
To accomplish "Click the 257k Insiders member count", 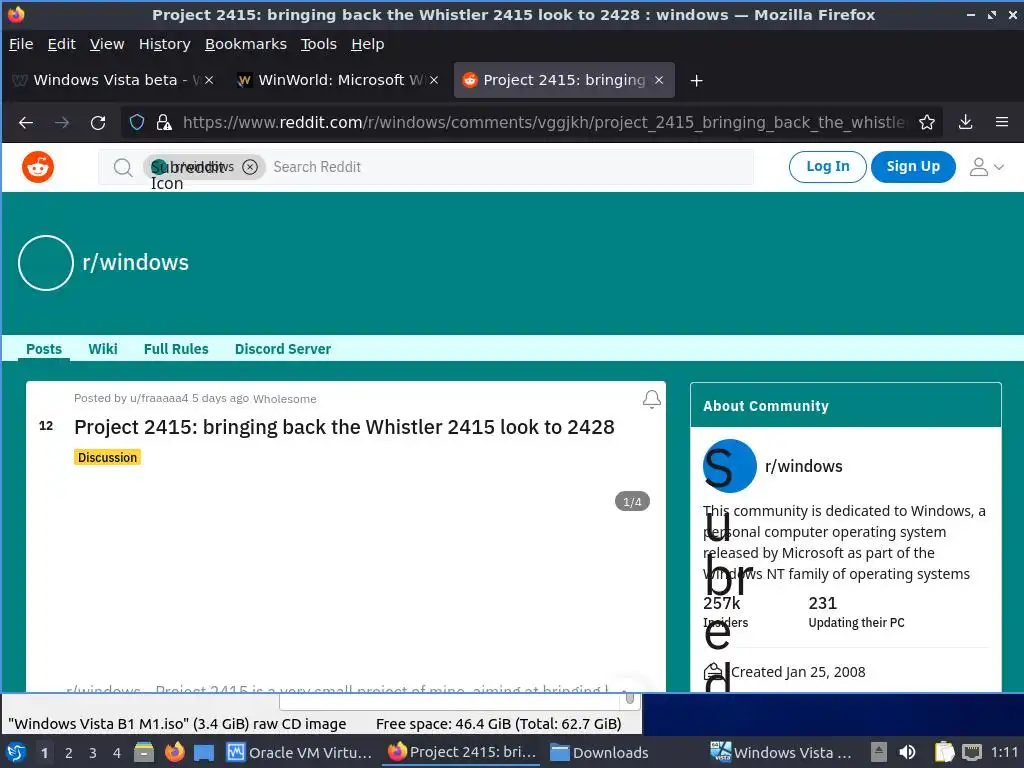I will (725, 612).
